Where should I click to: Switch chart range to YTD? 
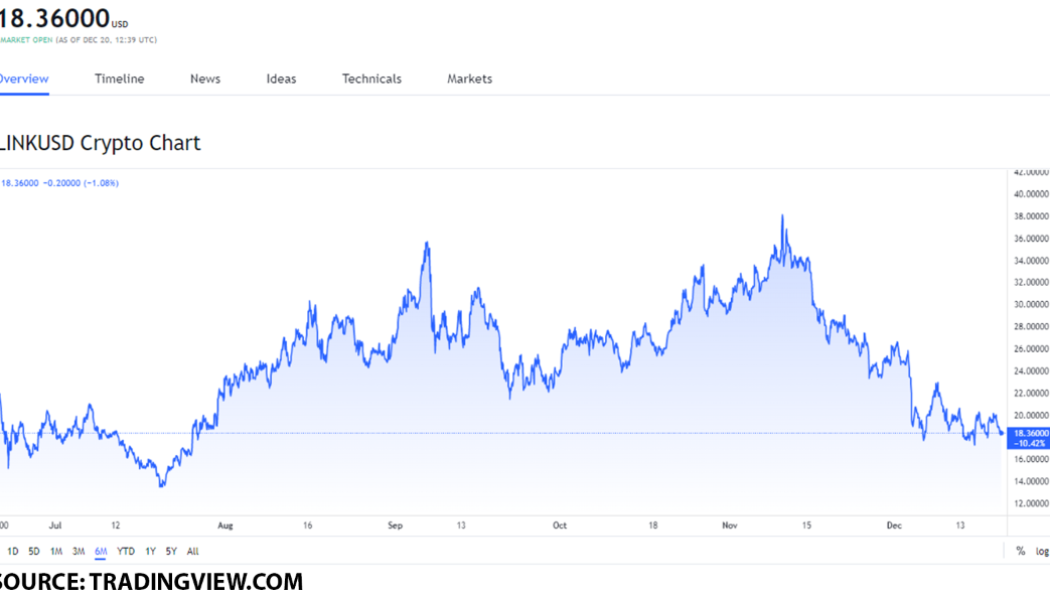125,551
